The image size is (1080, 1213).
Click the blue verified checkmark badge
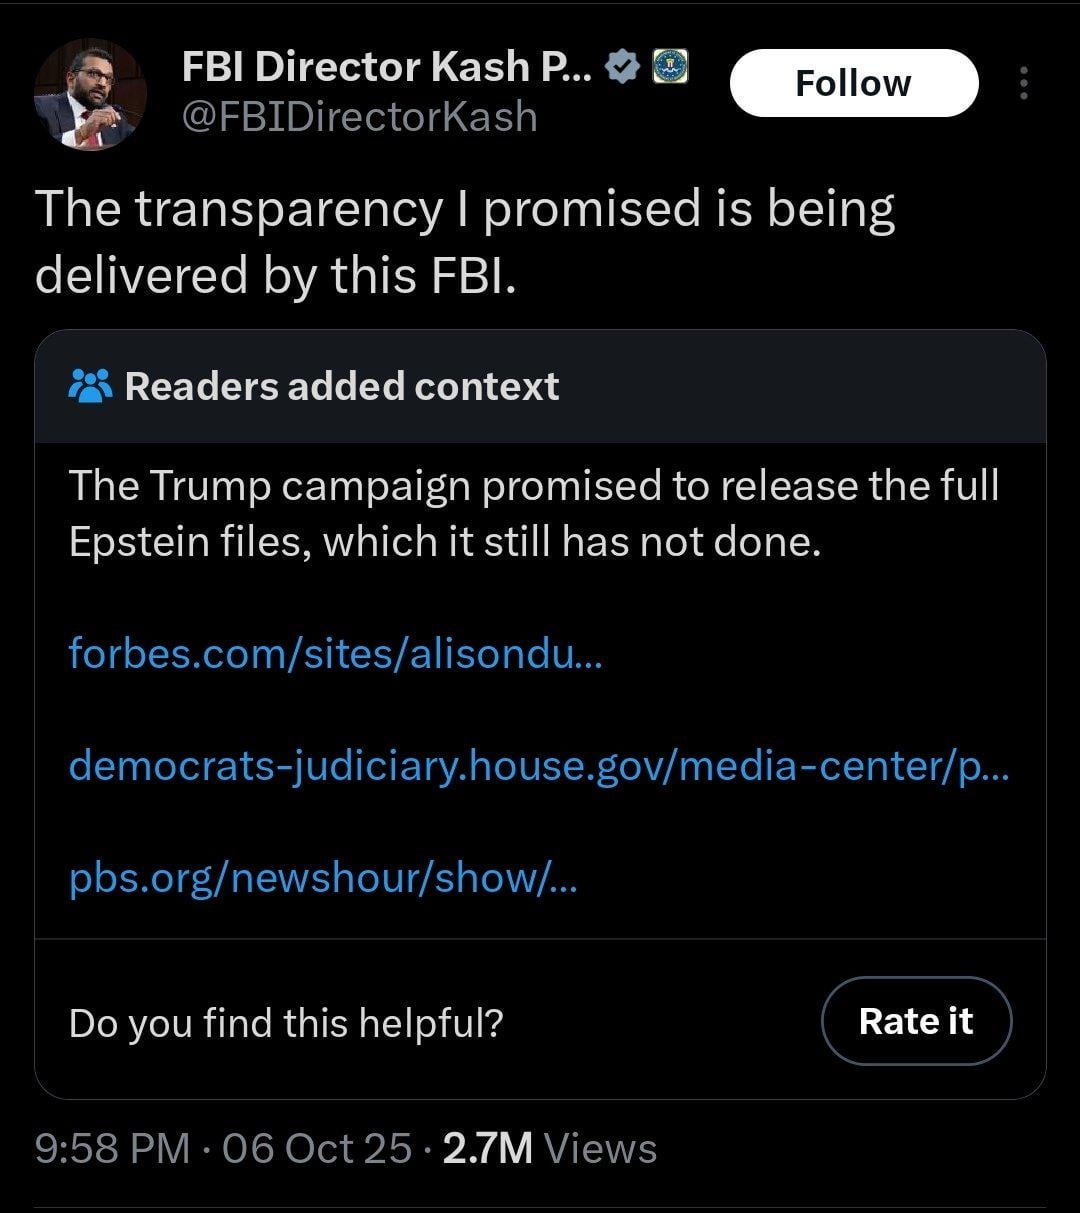(x=625, y=67)
